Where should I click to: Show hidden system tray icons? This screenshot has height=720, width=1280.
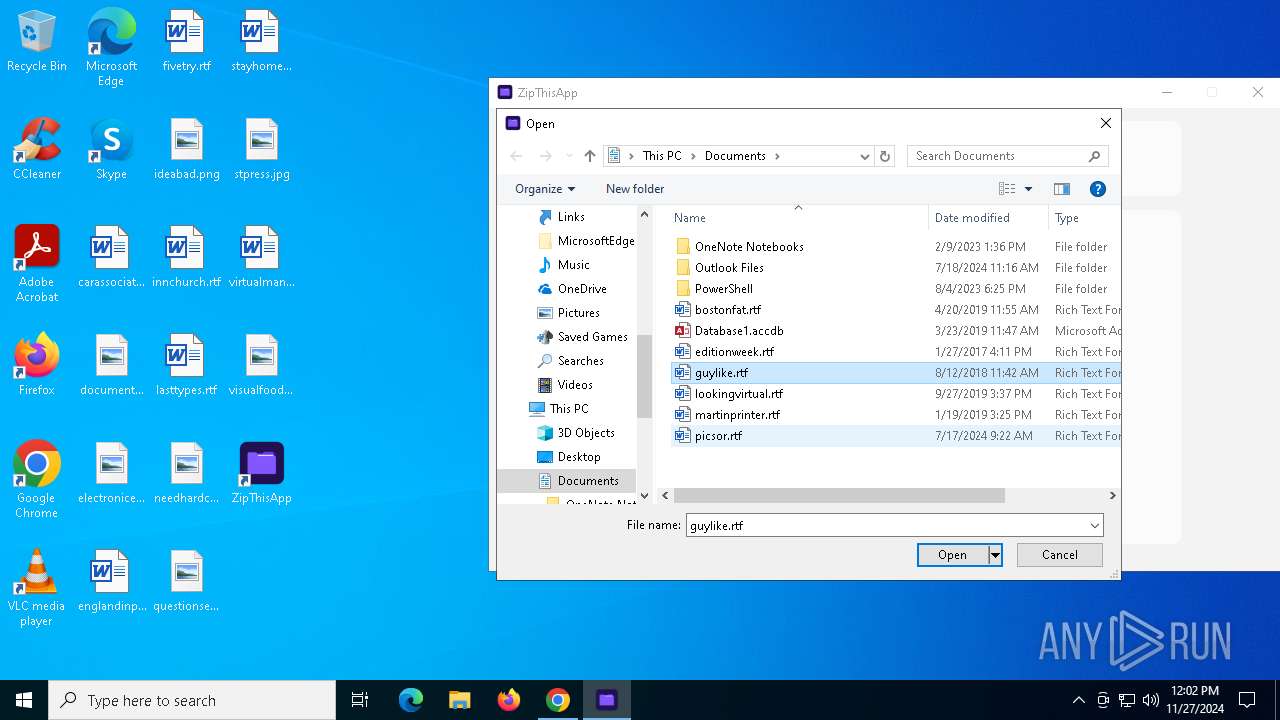point(1078,700)
